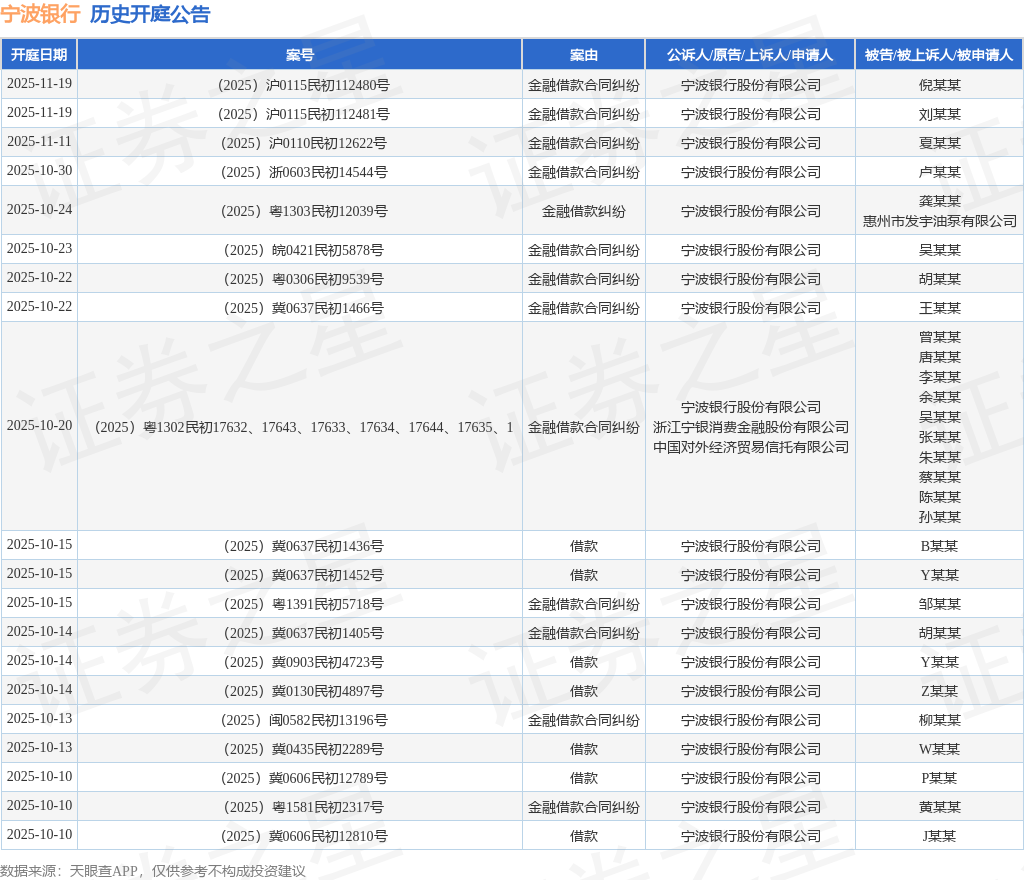The height and width of the screenshot is (880, 1024).
Task: Click defendant W某某
Action: (x=940, y=749)
